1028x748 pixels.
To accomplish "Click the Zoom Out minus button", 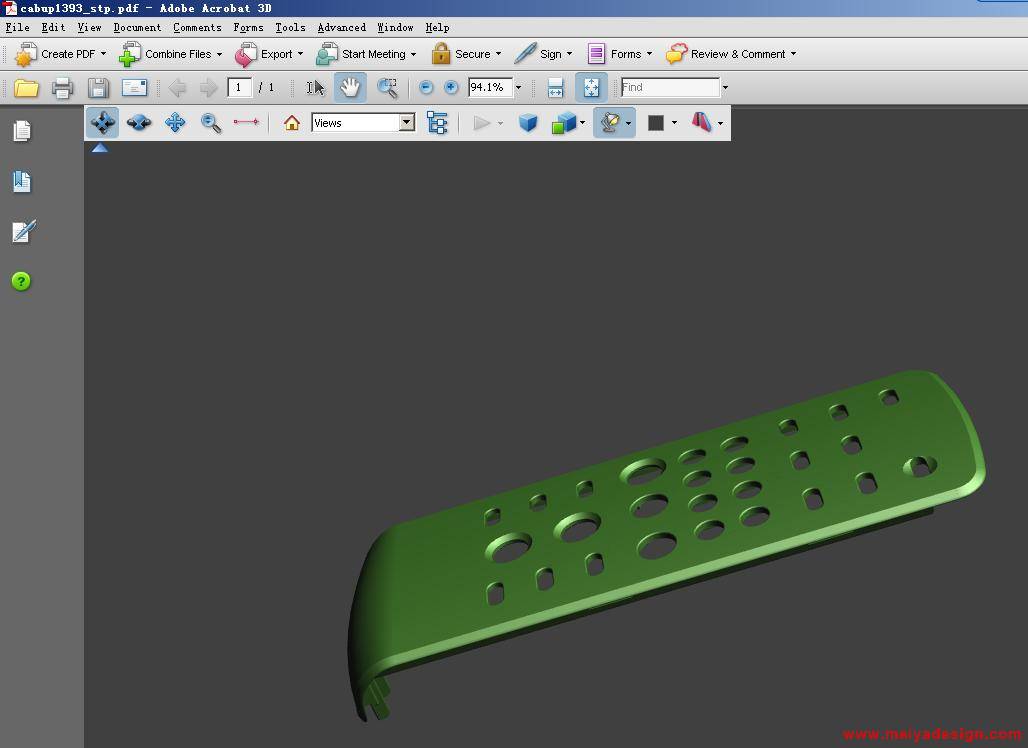I will 425,87.
